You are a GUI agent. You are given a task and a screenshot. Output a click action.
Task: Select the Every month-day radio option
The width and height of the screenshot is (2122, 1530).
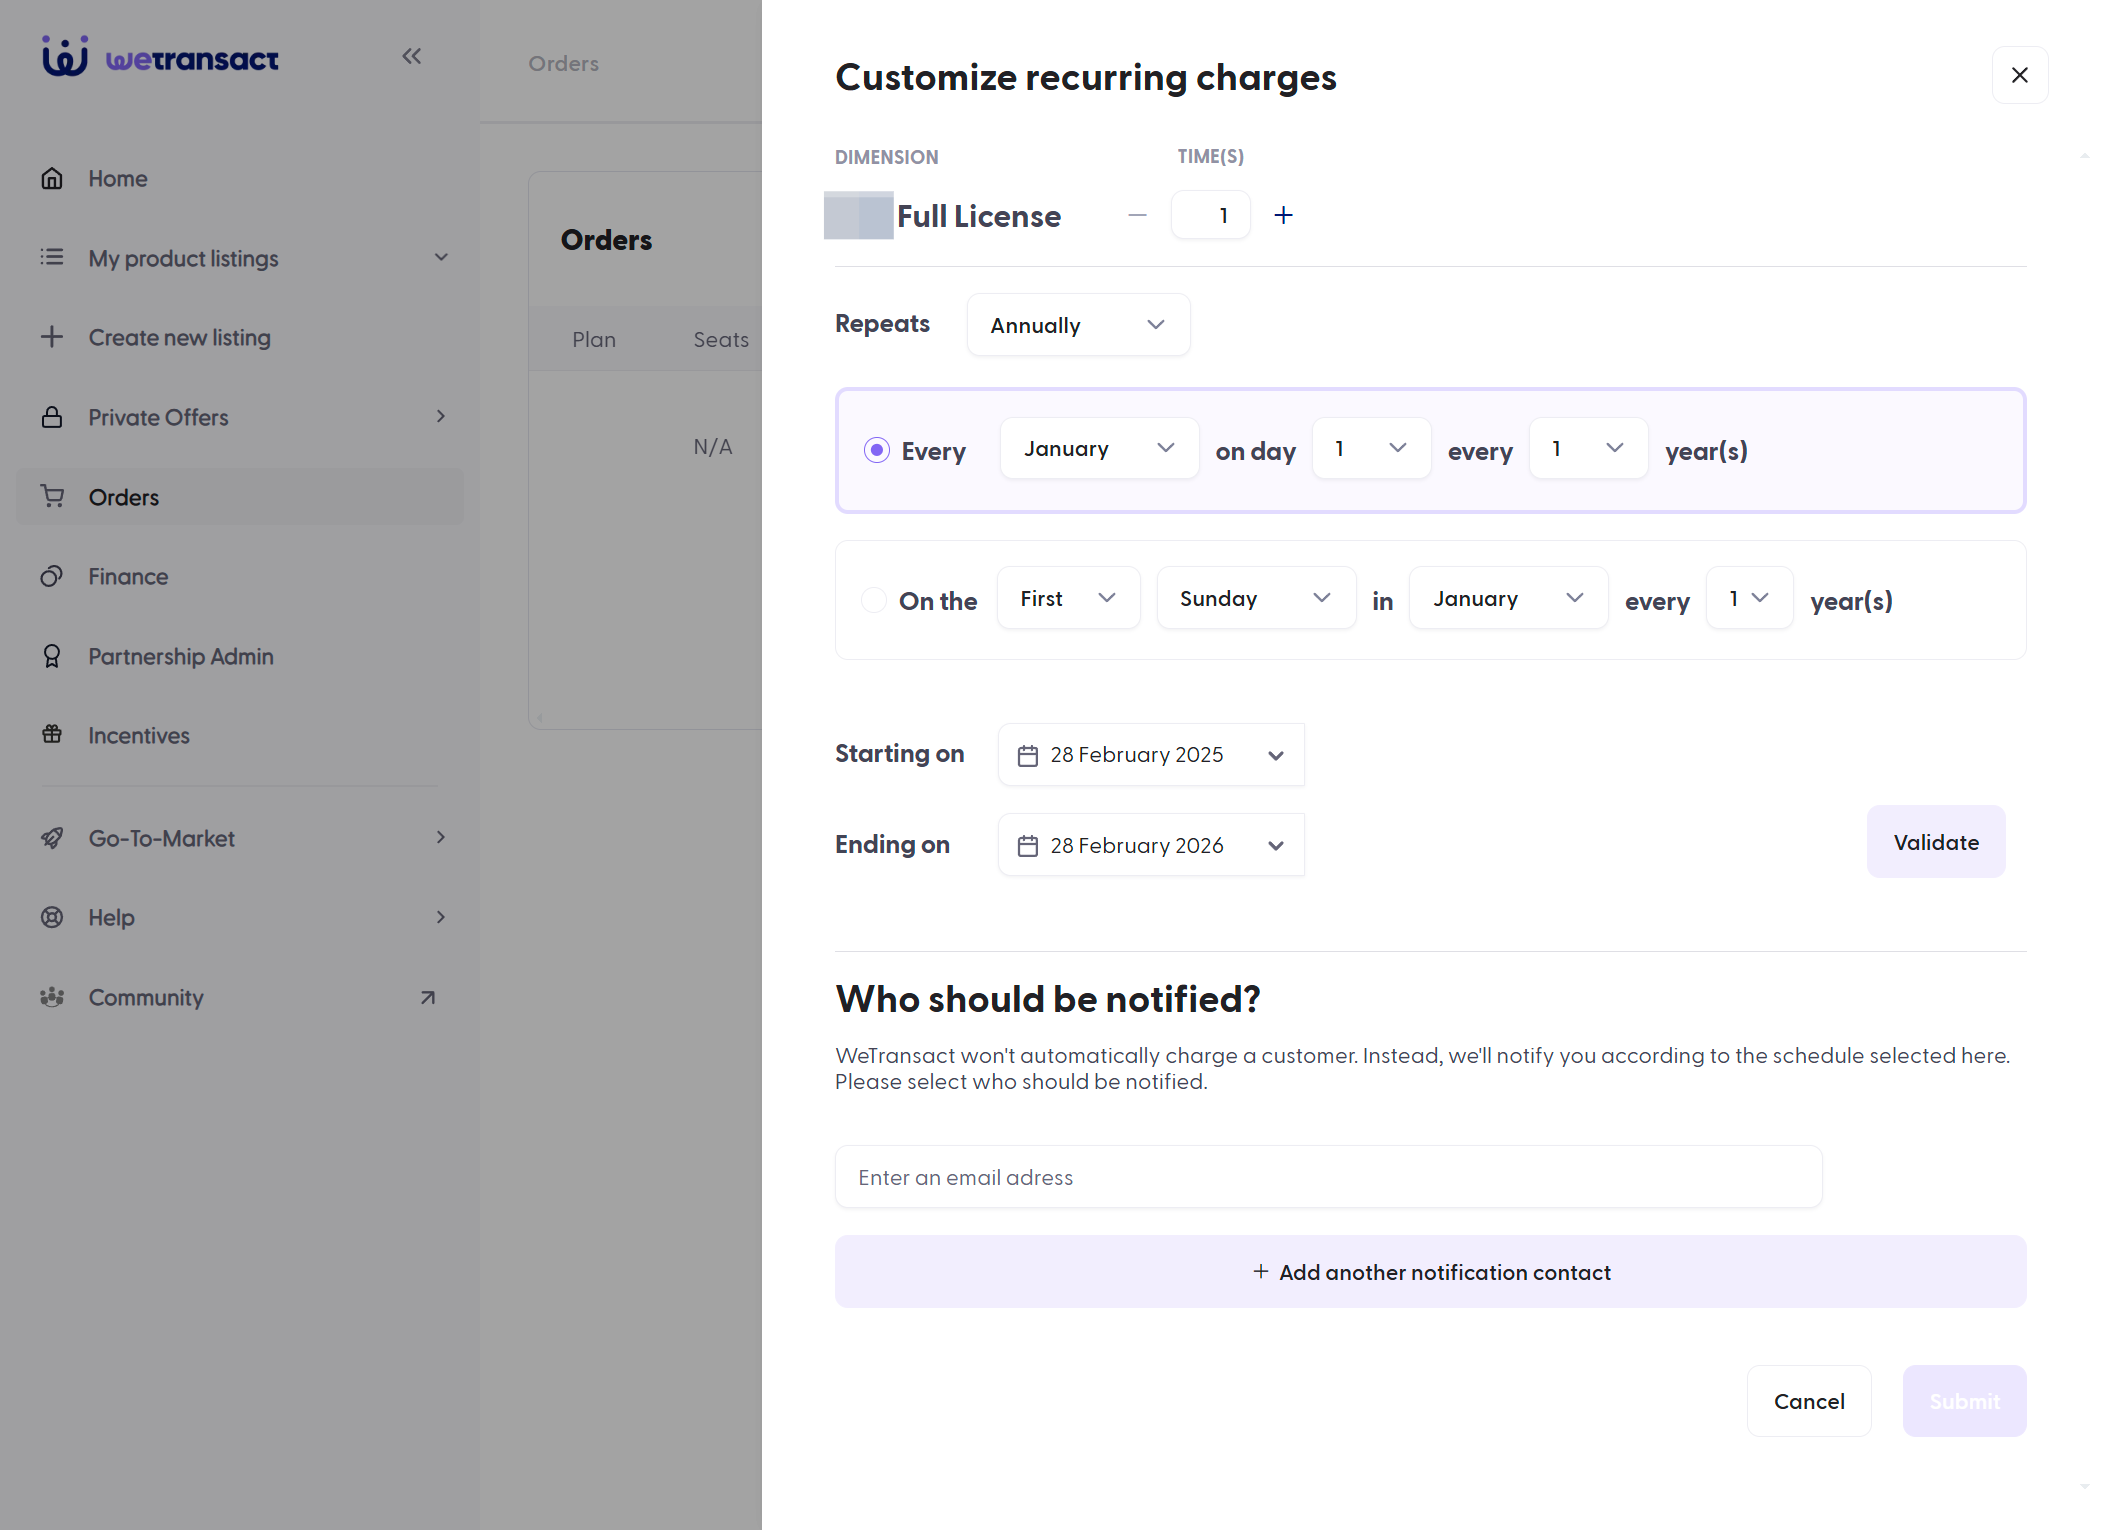click(877, 450)
